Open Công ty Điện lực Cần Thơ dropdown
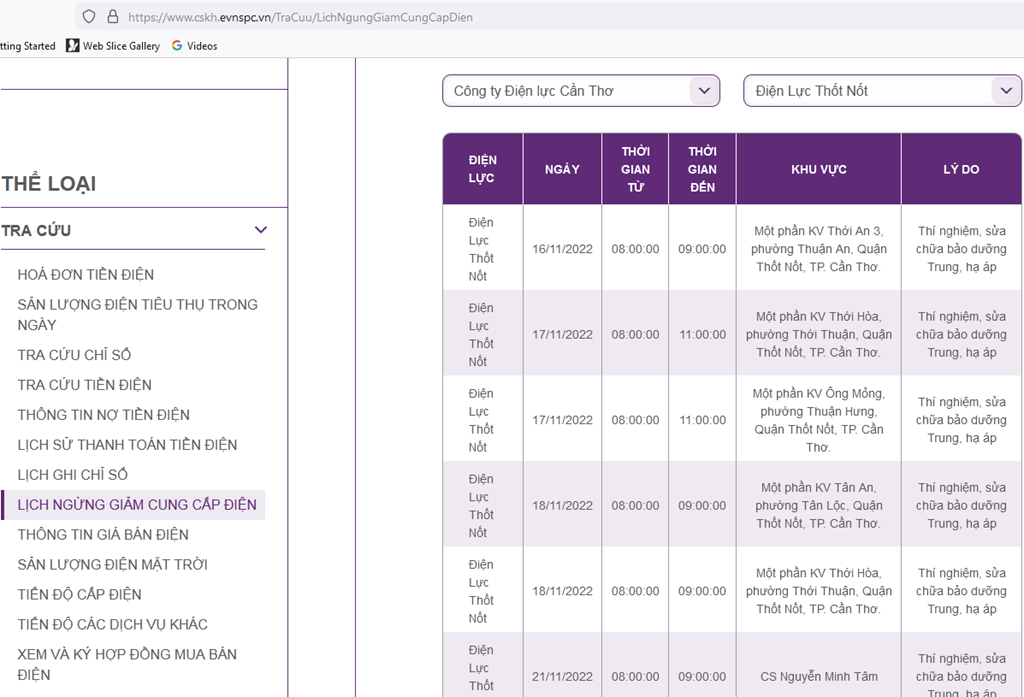The image size is (1024, 697). coord(581,91)
